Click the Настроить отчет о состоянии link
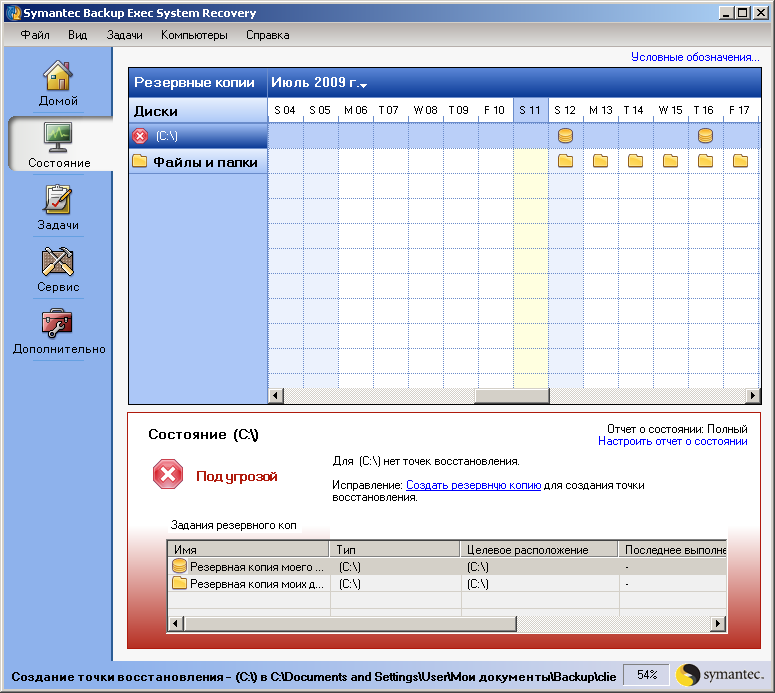The image size is (775, 693). [673, 441]
